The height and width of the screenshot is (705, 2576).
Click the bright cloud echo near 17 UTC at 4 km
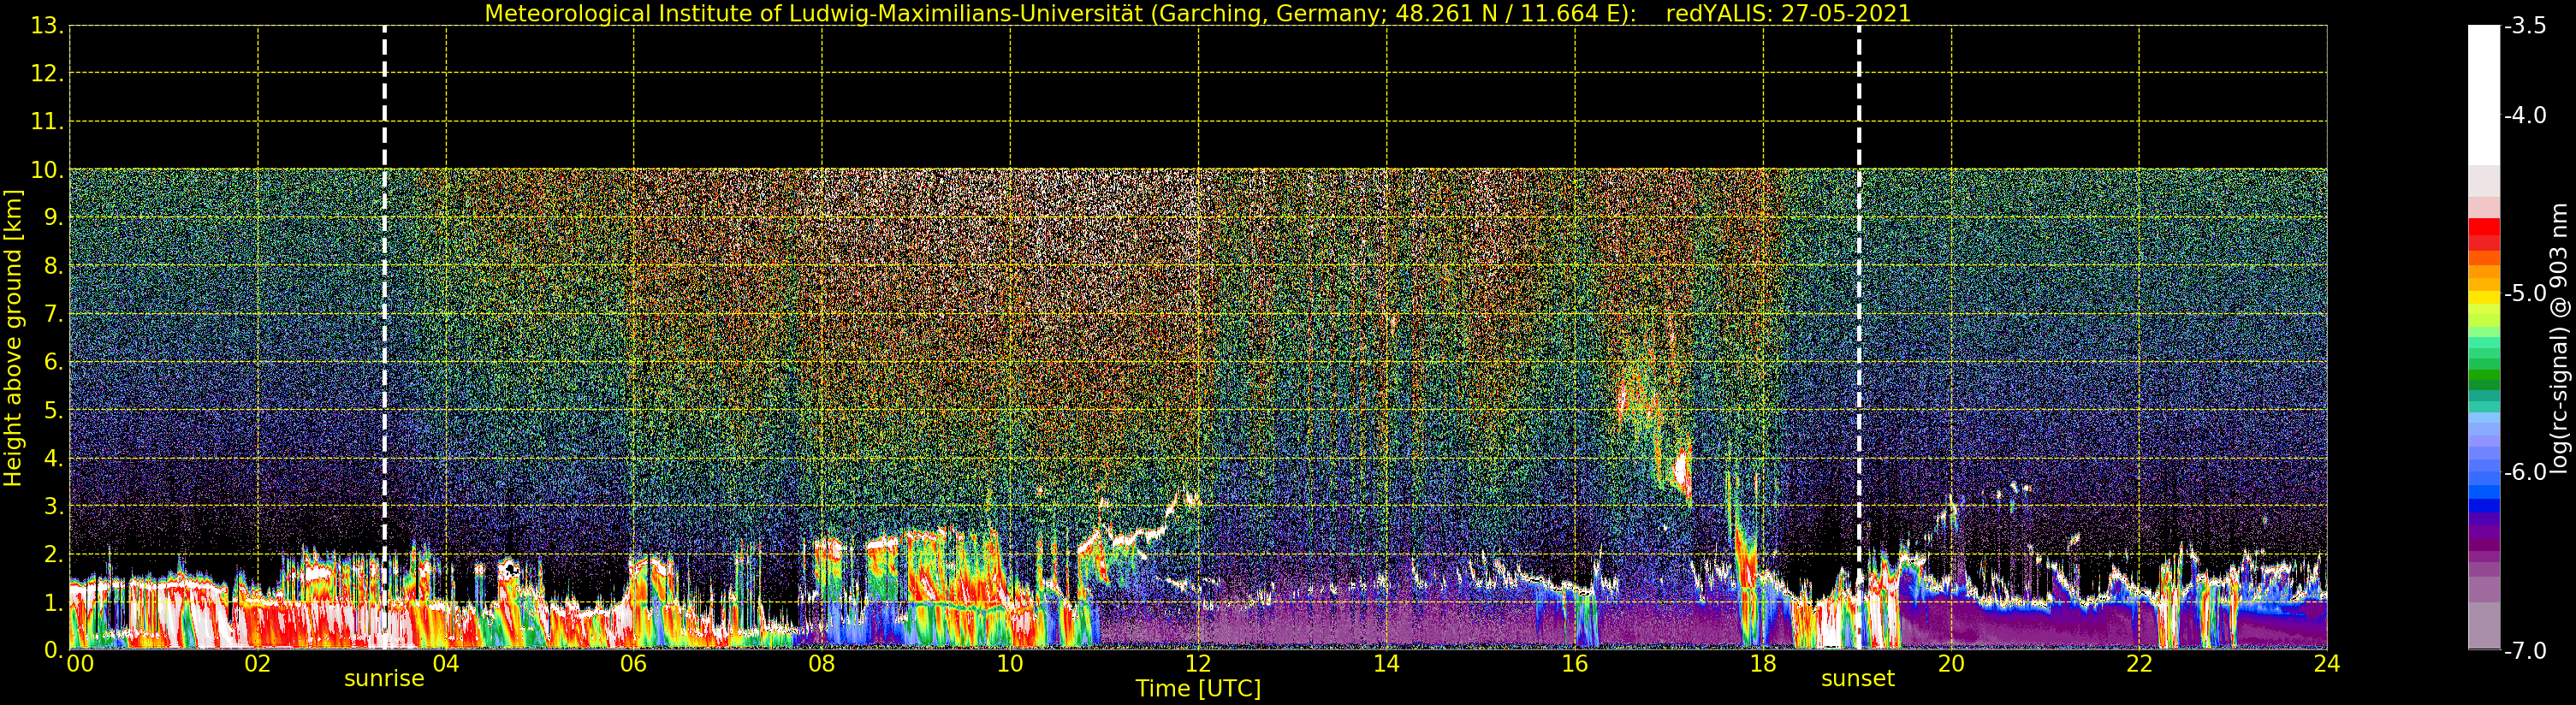pyautogui.click(x=1681, y=467)
